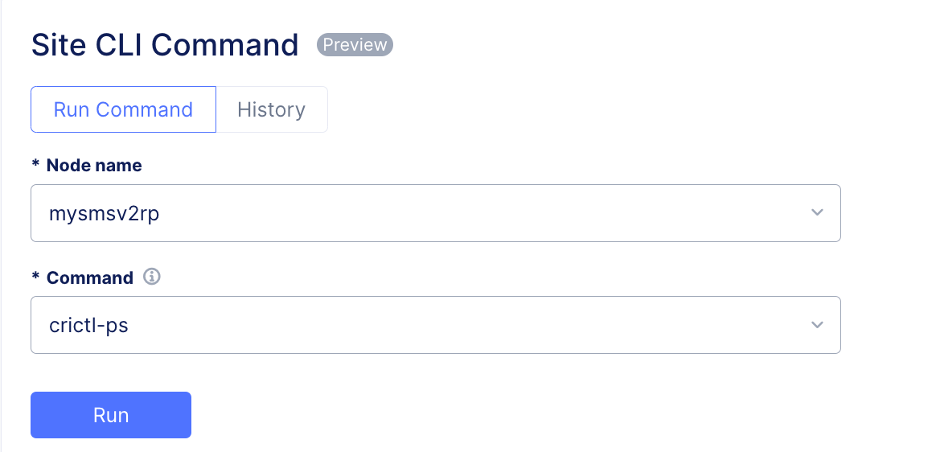Image resolution: width=936 pixels, height=452 pixels.
Task: Click the Preview badge
Action: [x=355, y=45]
